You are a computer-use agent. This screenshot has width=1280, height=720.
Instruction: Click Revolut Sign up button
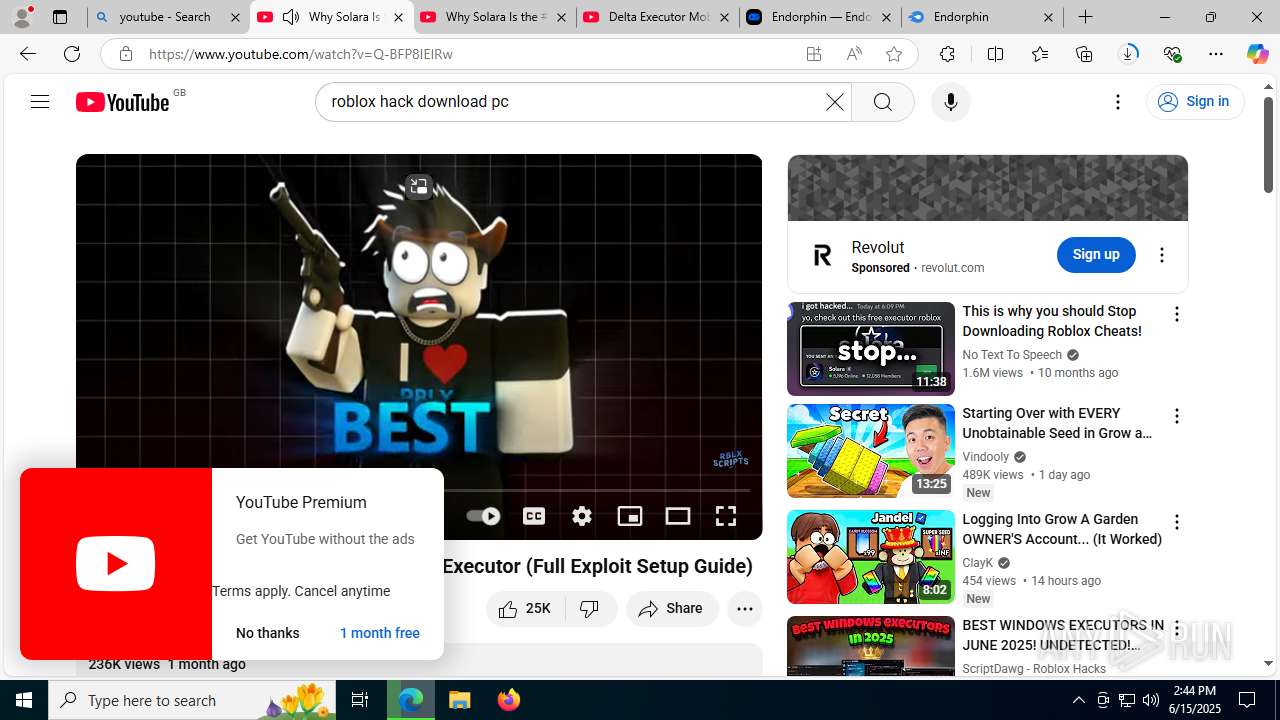(1096, 255)
